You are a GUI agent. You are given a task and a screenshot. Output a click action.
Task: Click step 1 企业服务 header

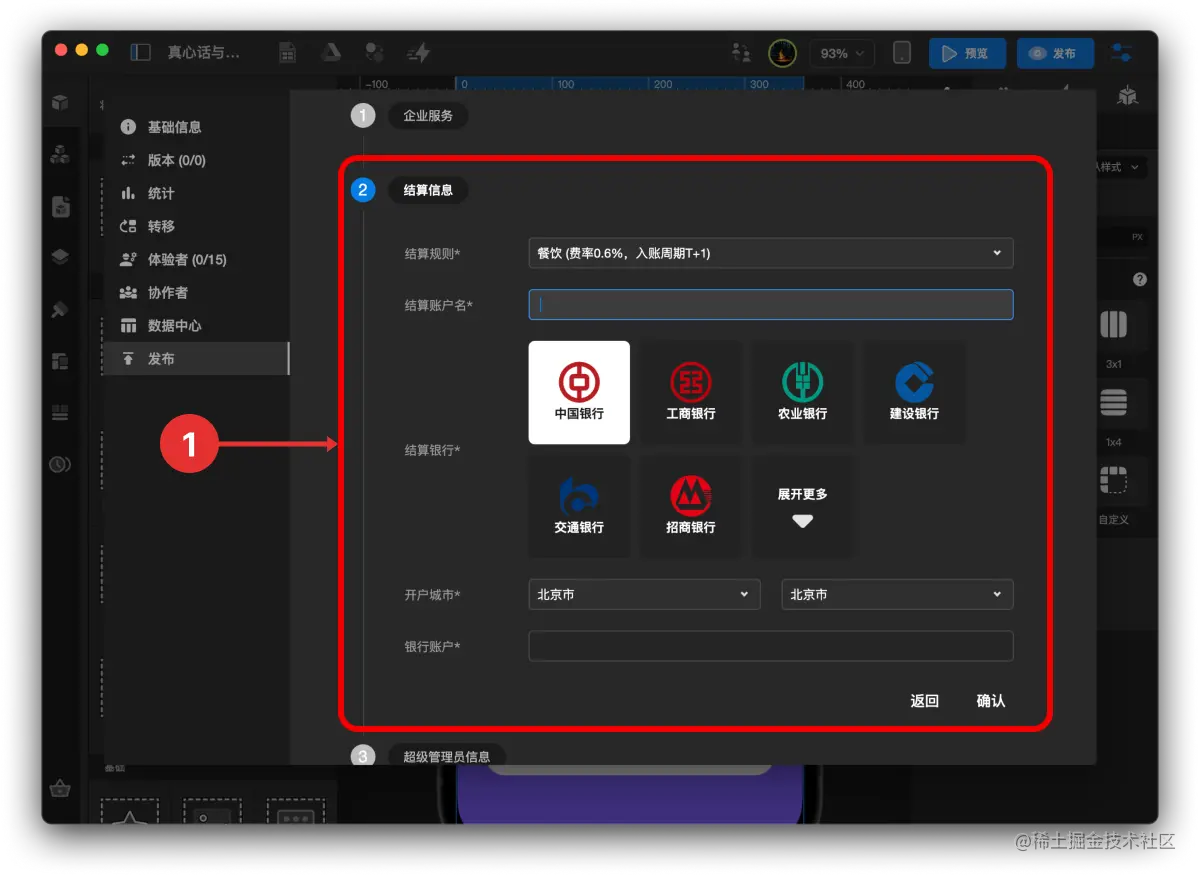pyautogui.click(x=428, y=116)
